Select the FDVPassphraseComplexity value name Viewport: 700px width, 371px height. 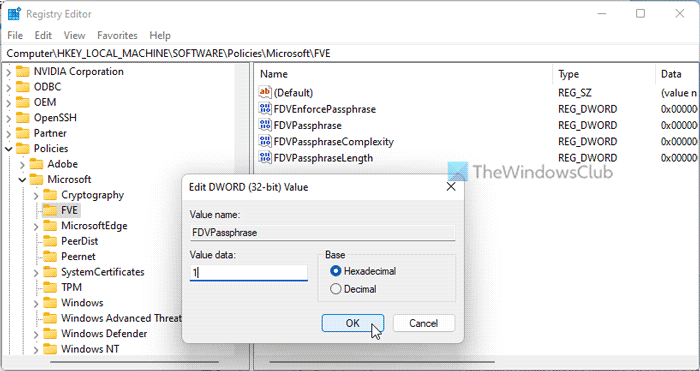pyautogui.click(x=333, y=142)
